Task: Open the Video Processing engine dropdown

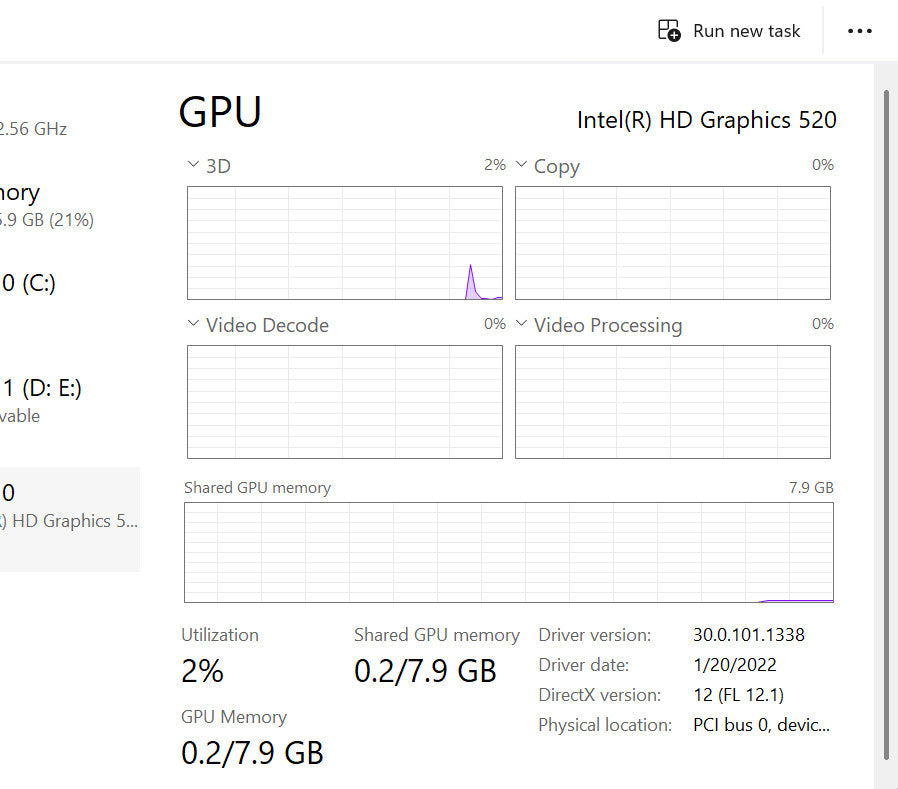Action: 521,324
